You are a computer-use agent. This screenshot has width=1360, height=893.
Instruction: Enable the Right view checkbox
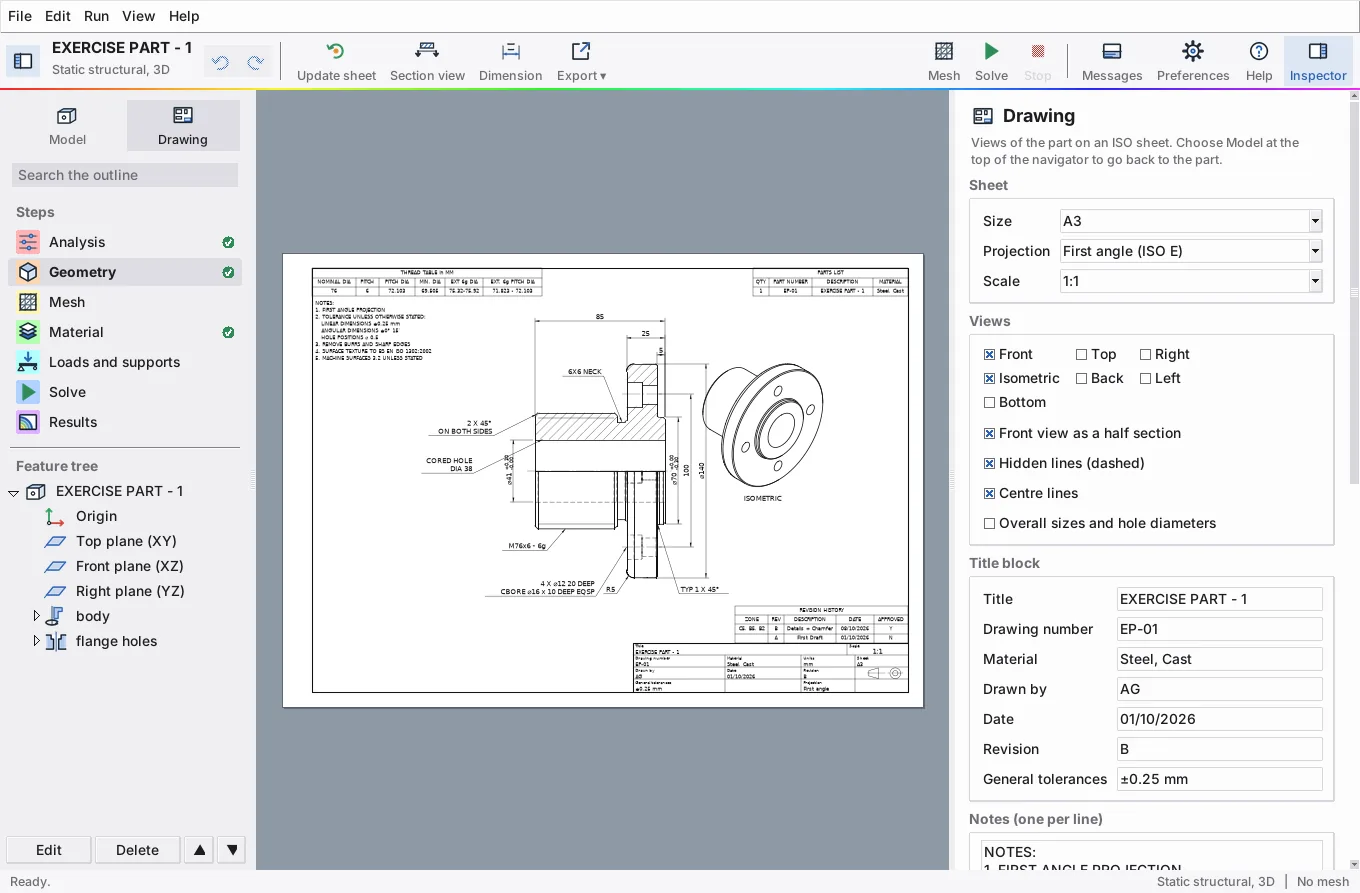coord(1145,354)
